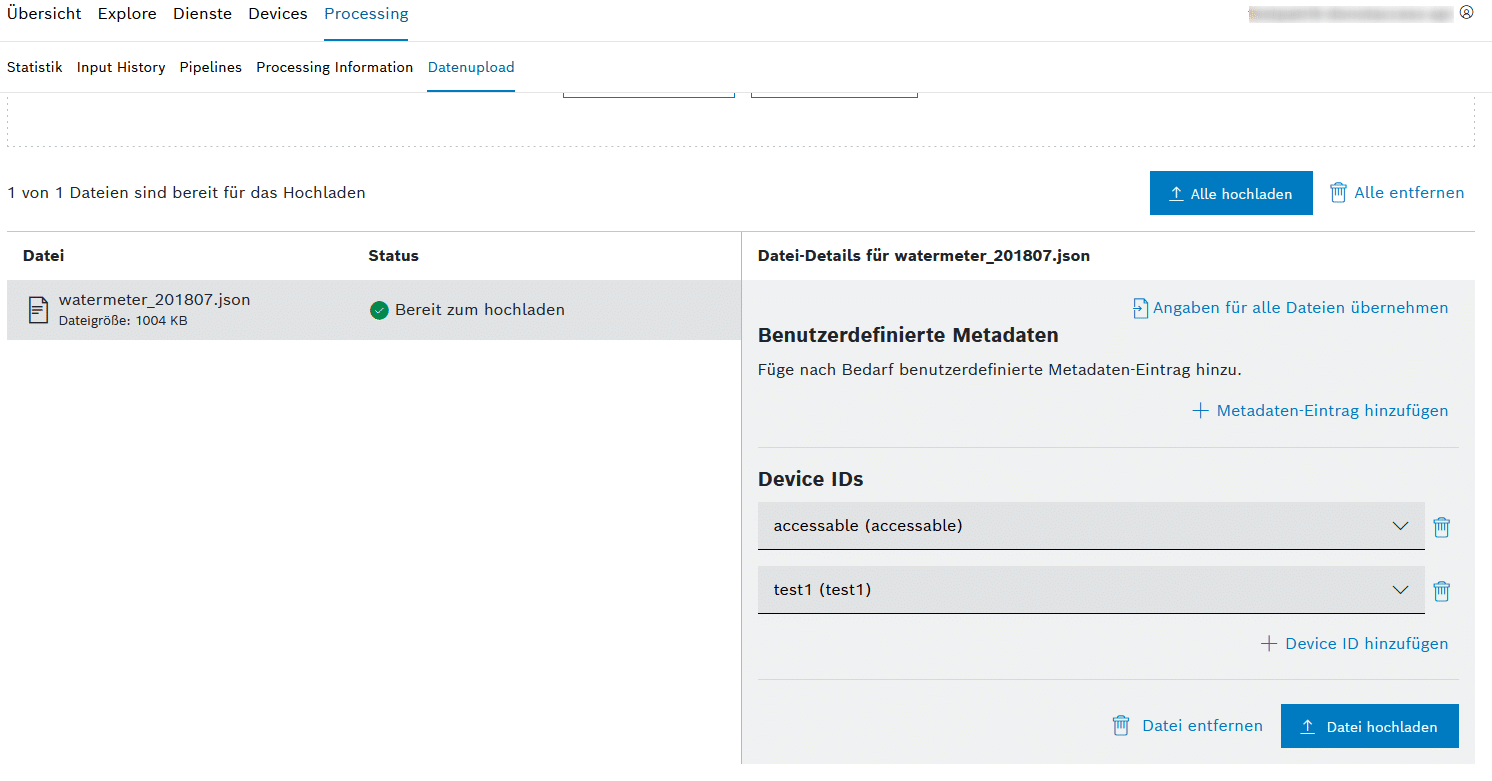
Task: Open the Input History tab
Action: tap(121, 67)
